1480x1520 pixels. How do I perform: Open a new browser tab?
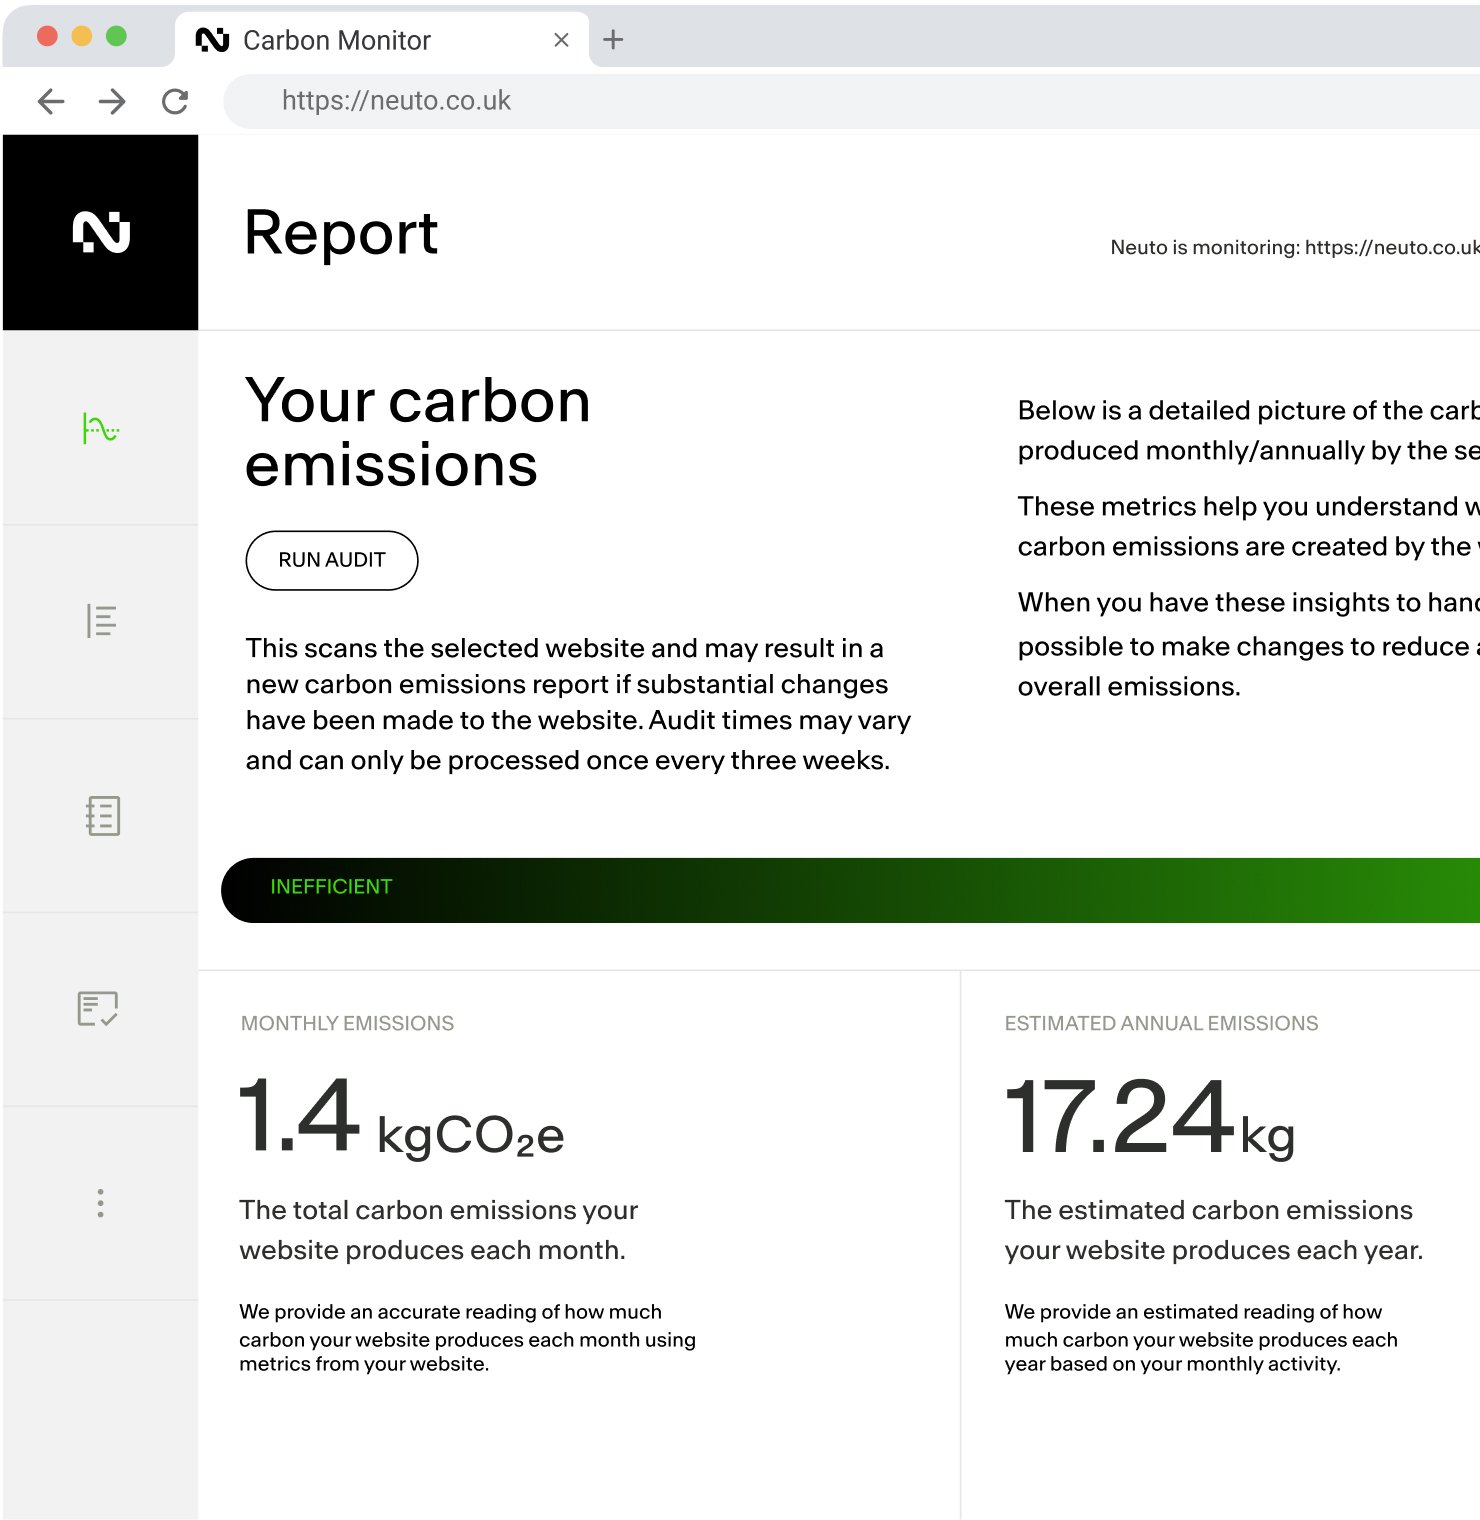pos(614,40)
